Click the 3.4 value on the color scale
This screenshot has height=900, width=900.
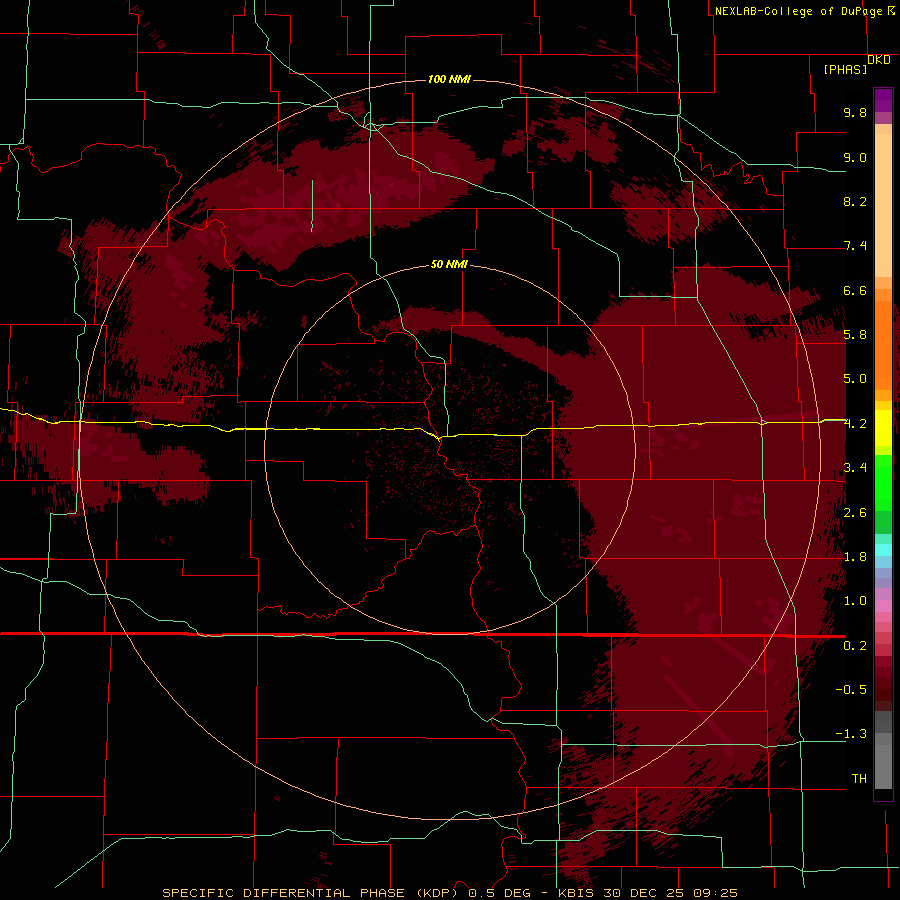pyautogui.click(x=855, y=467)
